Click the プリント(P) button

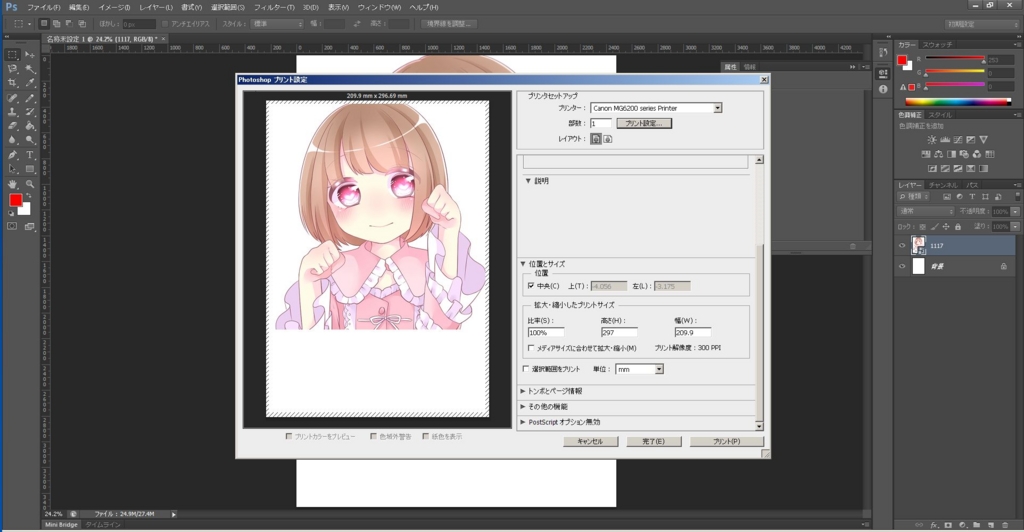[726, 442]
